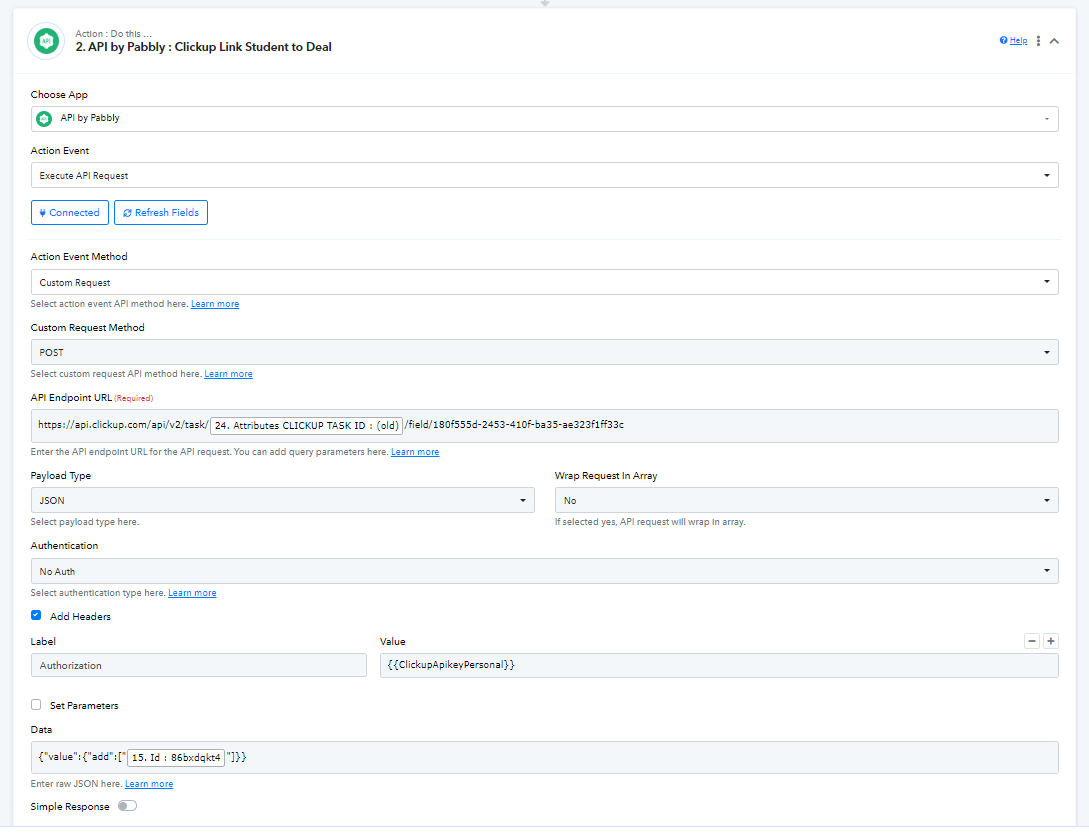
Task: Open Learn more under Action Event Method
Action: click(215, 304)
